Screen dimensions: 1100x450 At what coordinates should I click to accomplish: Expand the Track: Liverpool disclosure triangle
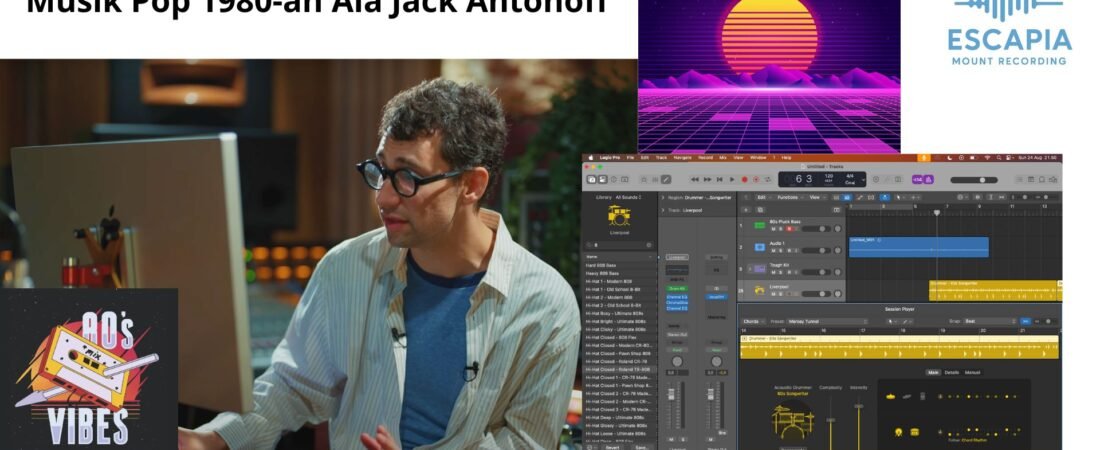click(x=663, y=210)
